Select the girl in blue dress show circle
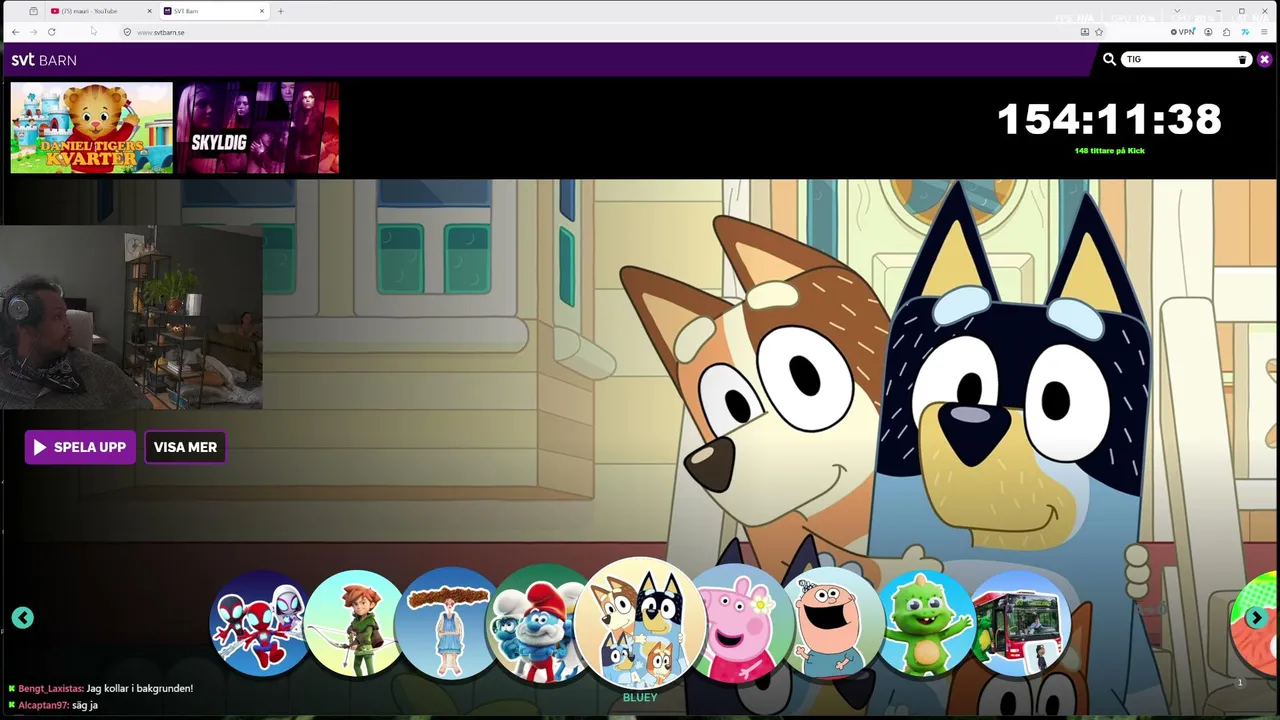This screenshot has height=720, width=1280. (448, 623)
